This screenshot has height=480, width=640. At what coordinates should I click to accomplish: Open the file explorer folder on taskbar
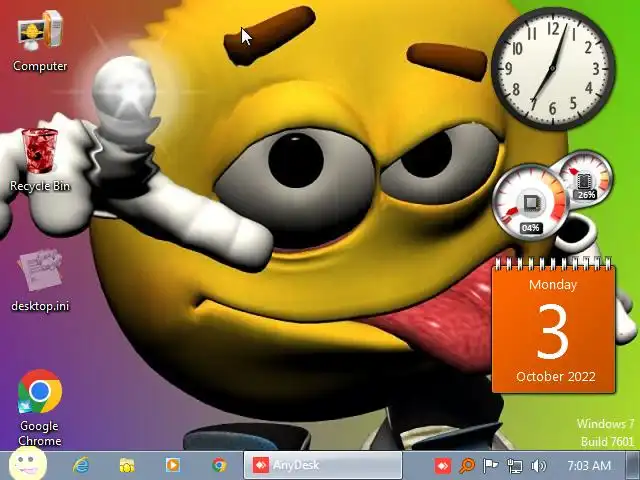pos(127,465)
